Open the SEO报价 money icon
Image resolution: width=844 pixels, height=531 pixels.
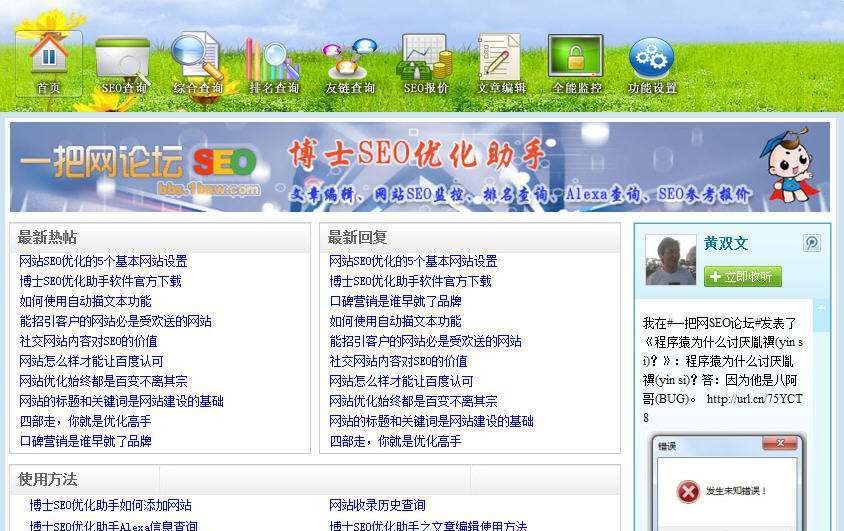(x=425, y=64)
